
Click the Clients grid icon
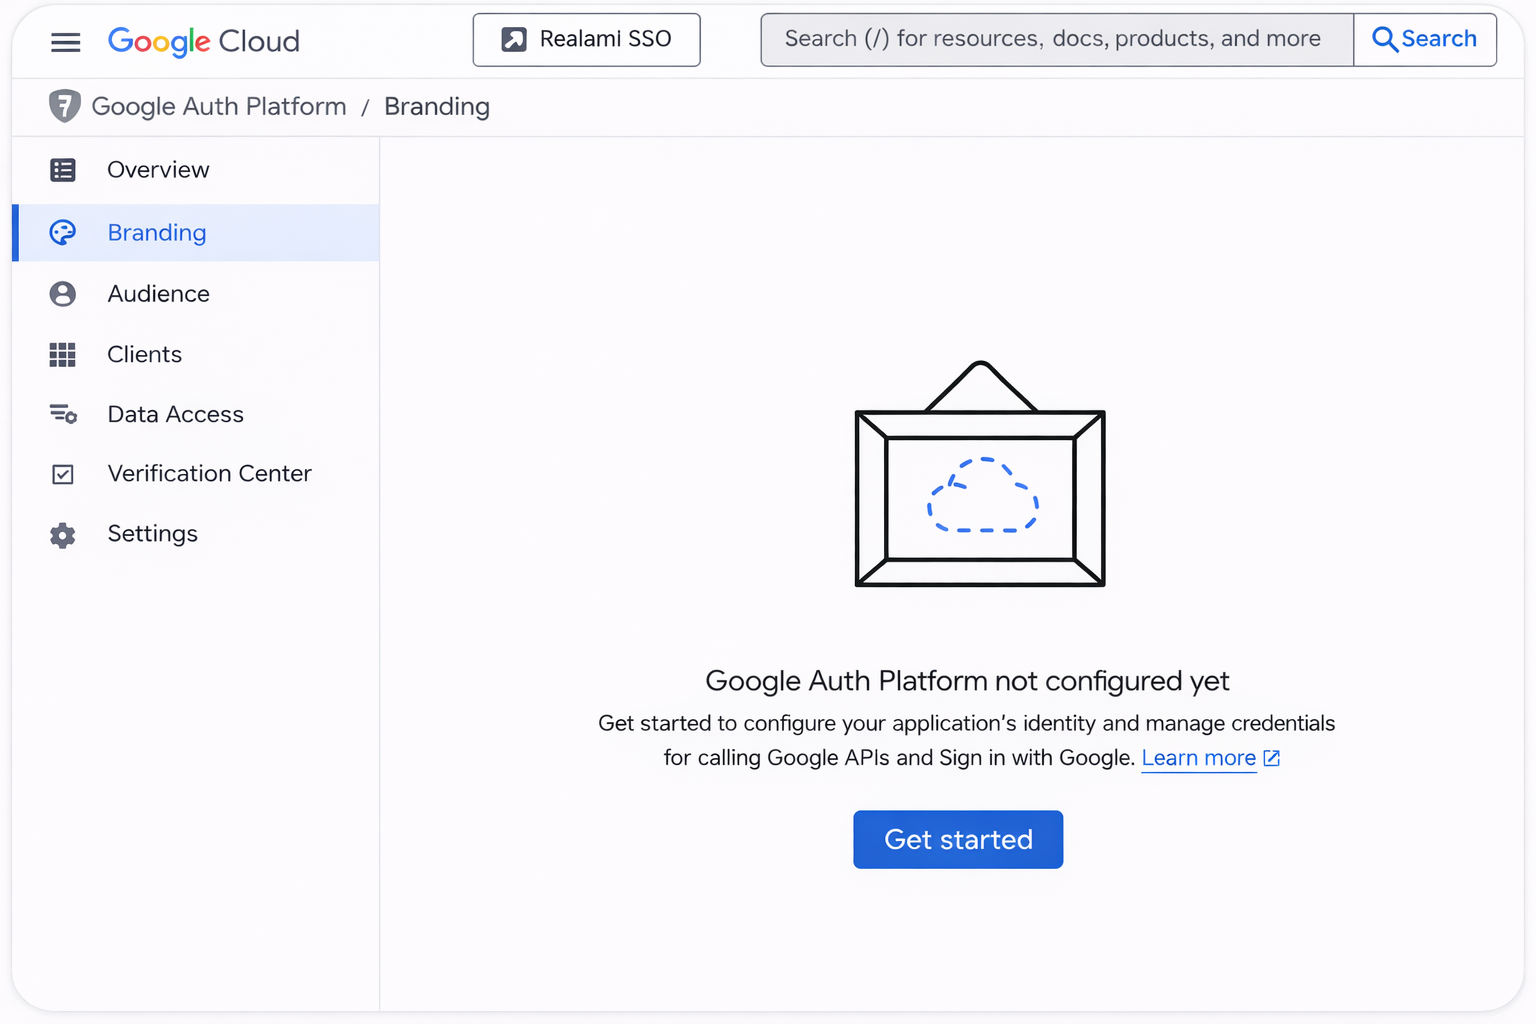tap(63, 355)
